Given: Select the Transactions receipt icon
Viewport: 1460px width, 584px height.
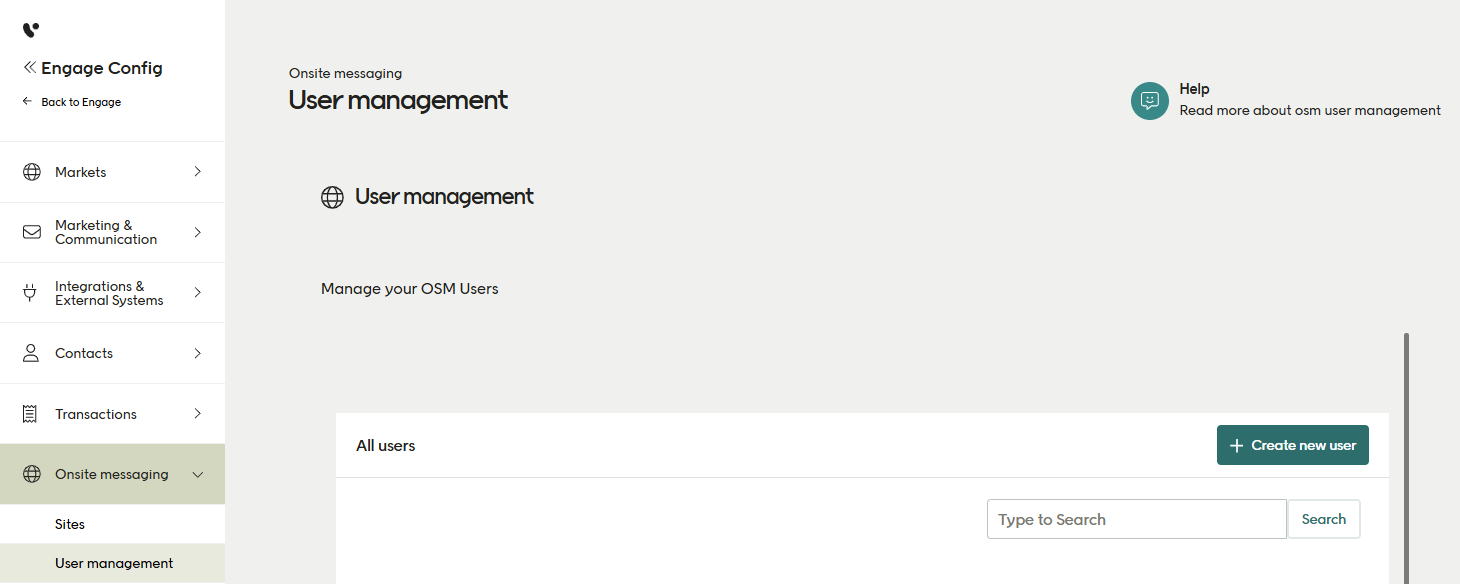Looking at the screenshot, I should [x=31, y=413].
